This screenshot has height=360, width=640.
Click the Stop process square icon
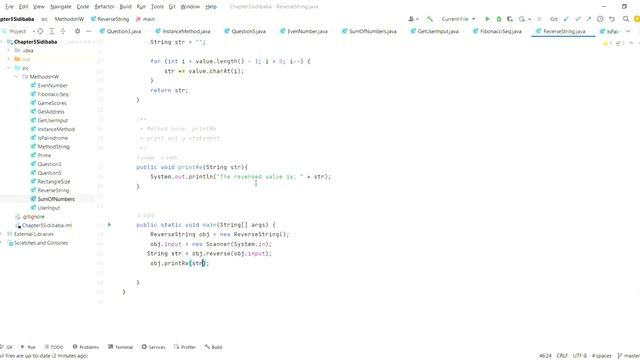point(539,19)
